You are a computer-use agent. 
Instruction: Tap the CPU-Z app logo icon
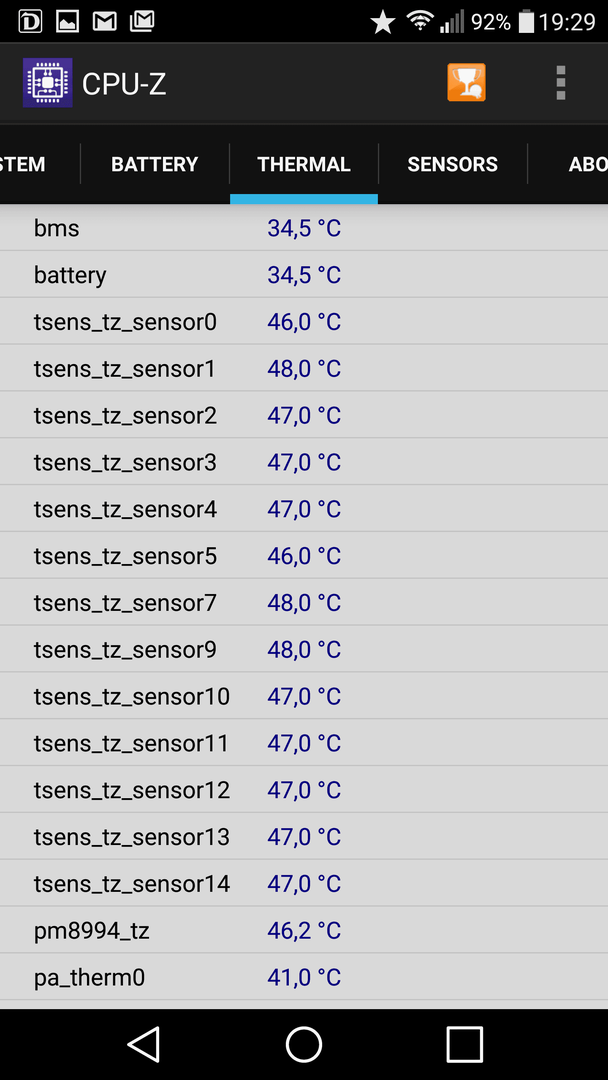tap(48, 83)
